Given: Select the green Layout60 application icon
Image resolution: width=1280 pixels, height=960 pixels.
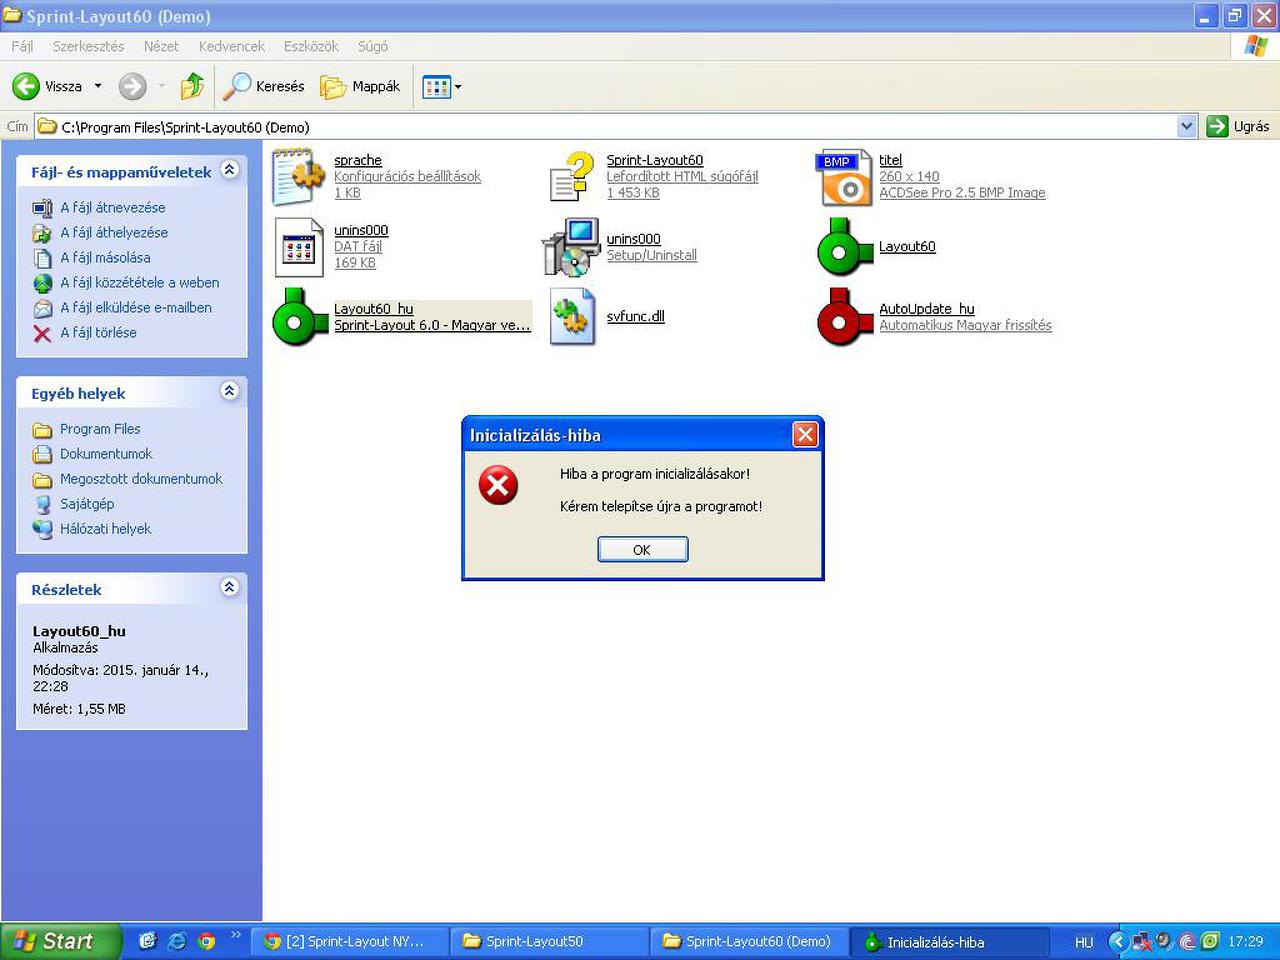Looking at the screenshot, I should [x=845, y=247].
